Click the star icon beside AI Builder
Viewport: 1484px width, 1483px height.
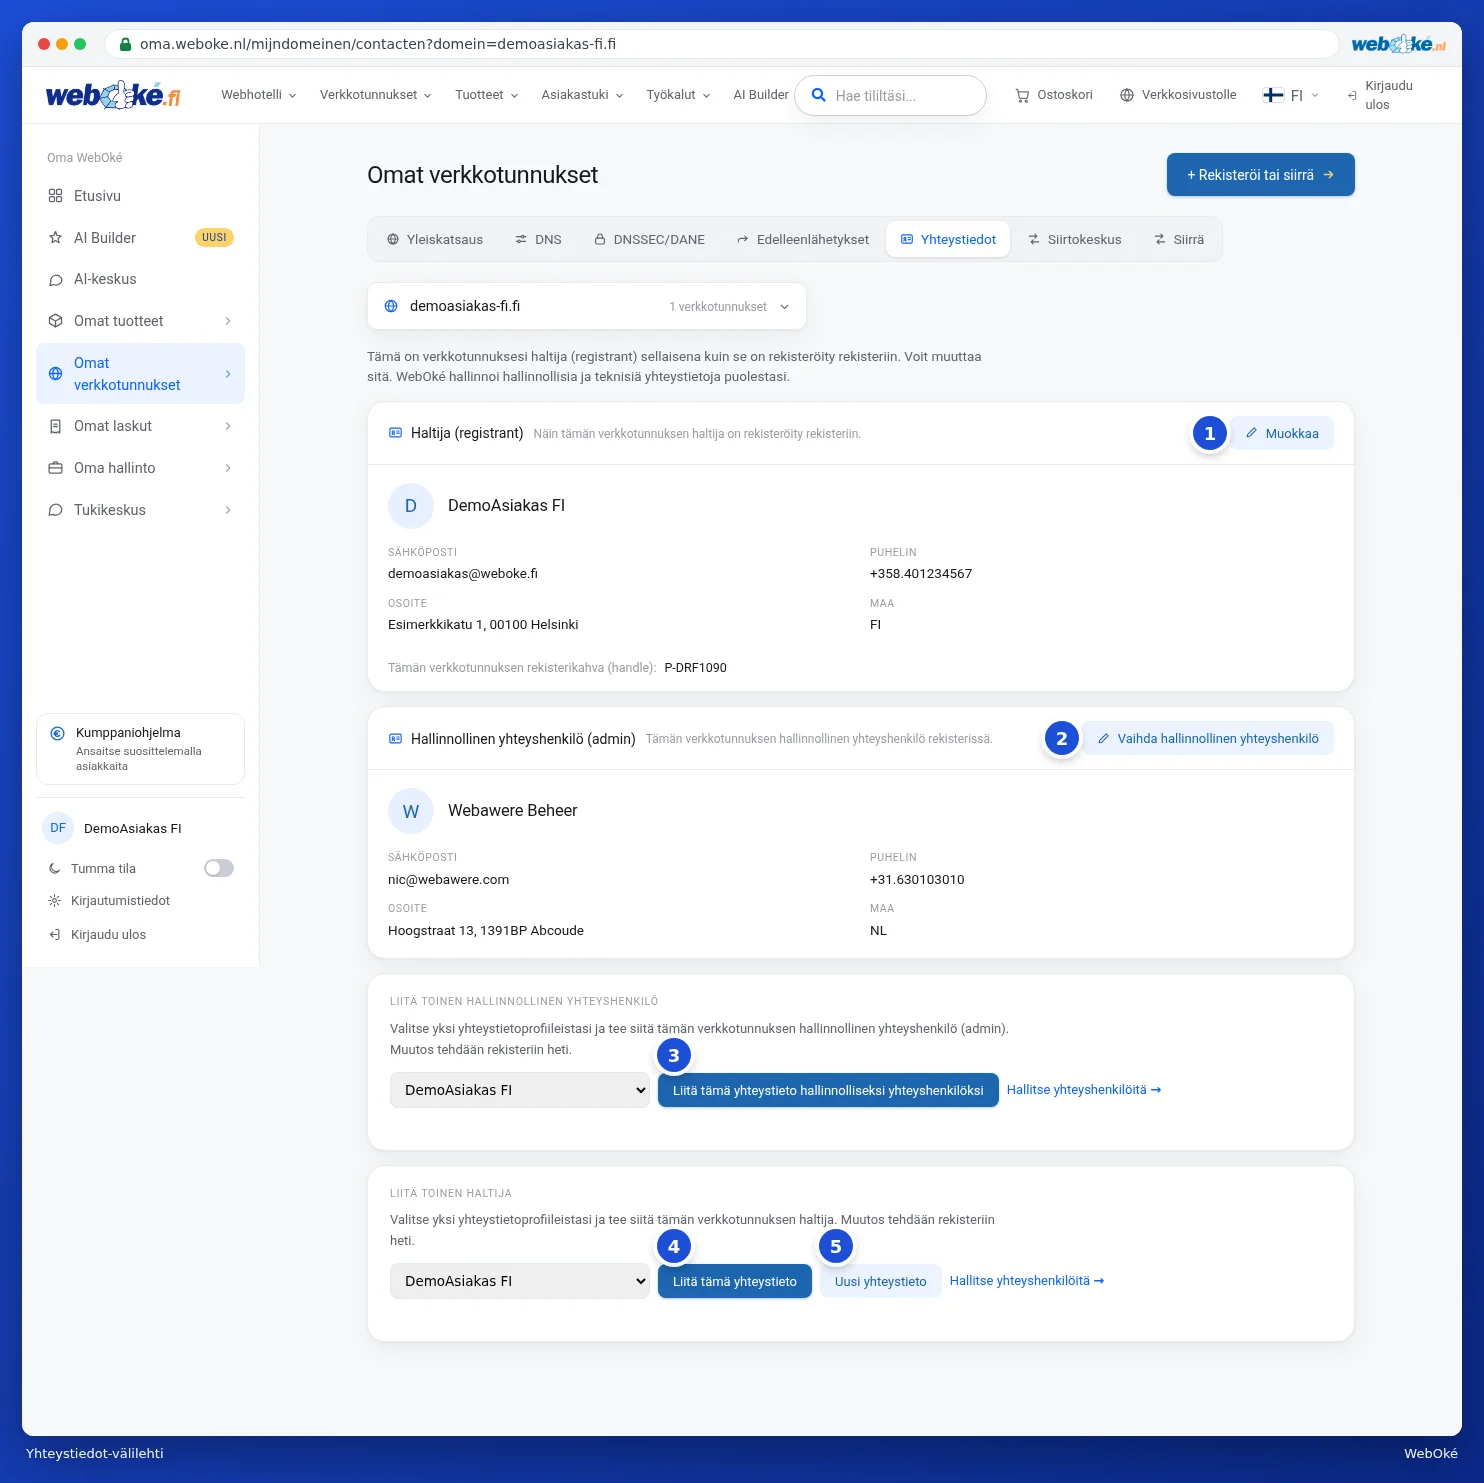pos(55,238)
